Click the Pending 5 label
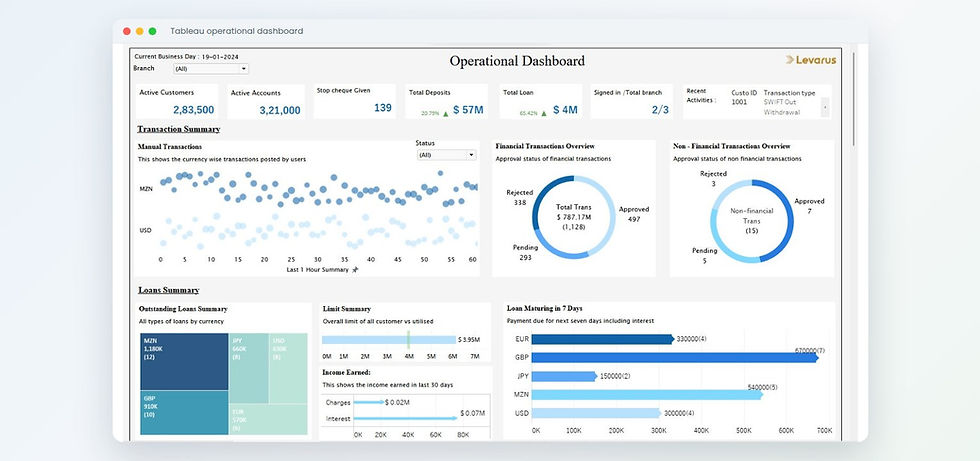The width and height of the screenshot is (980, 461). tap(704, 255)
